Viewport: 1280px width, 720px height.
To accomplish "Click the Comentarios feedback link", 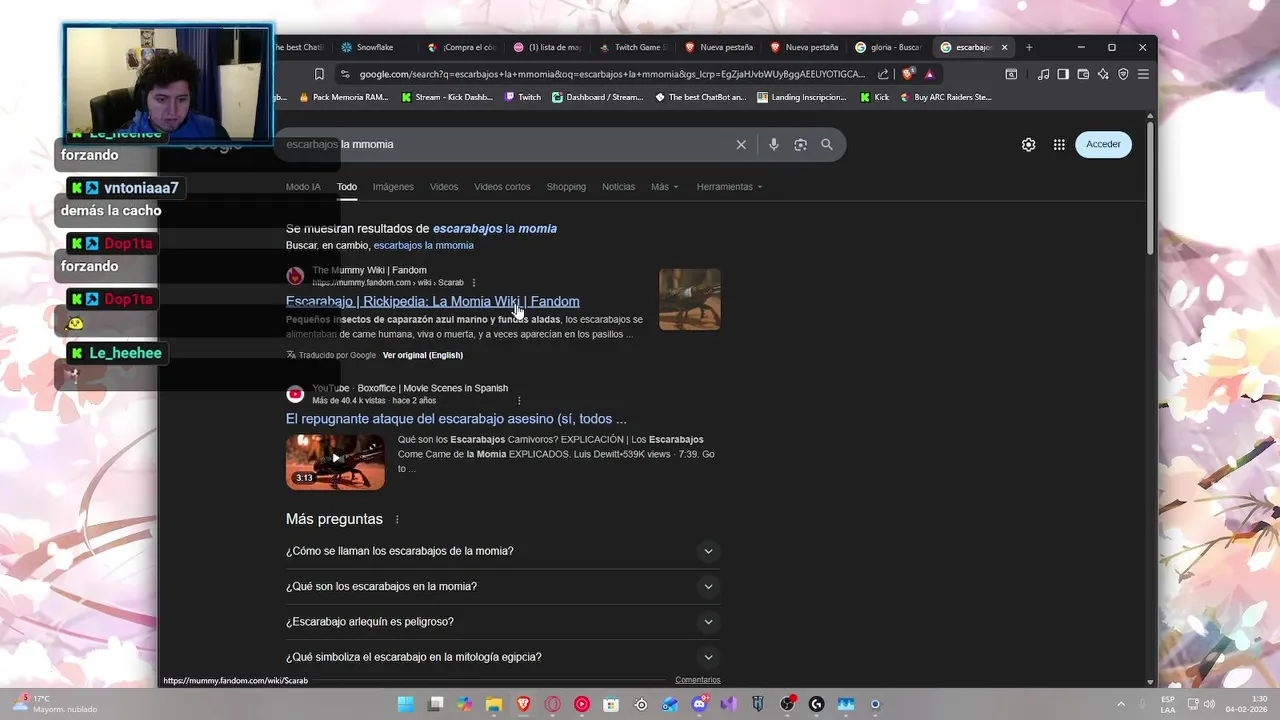I will point(698,680).
